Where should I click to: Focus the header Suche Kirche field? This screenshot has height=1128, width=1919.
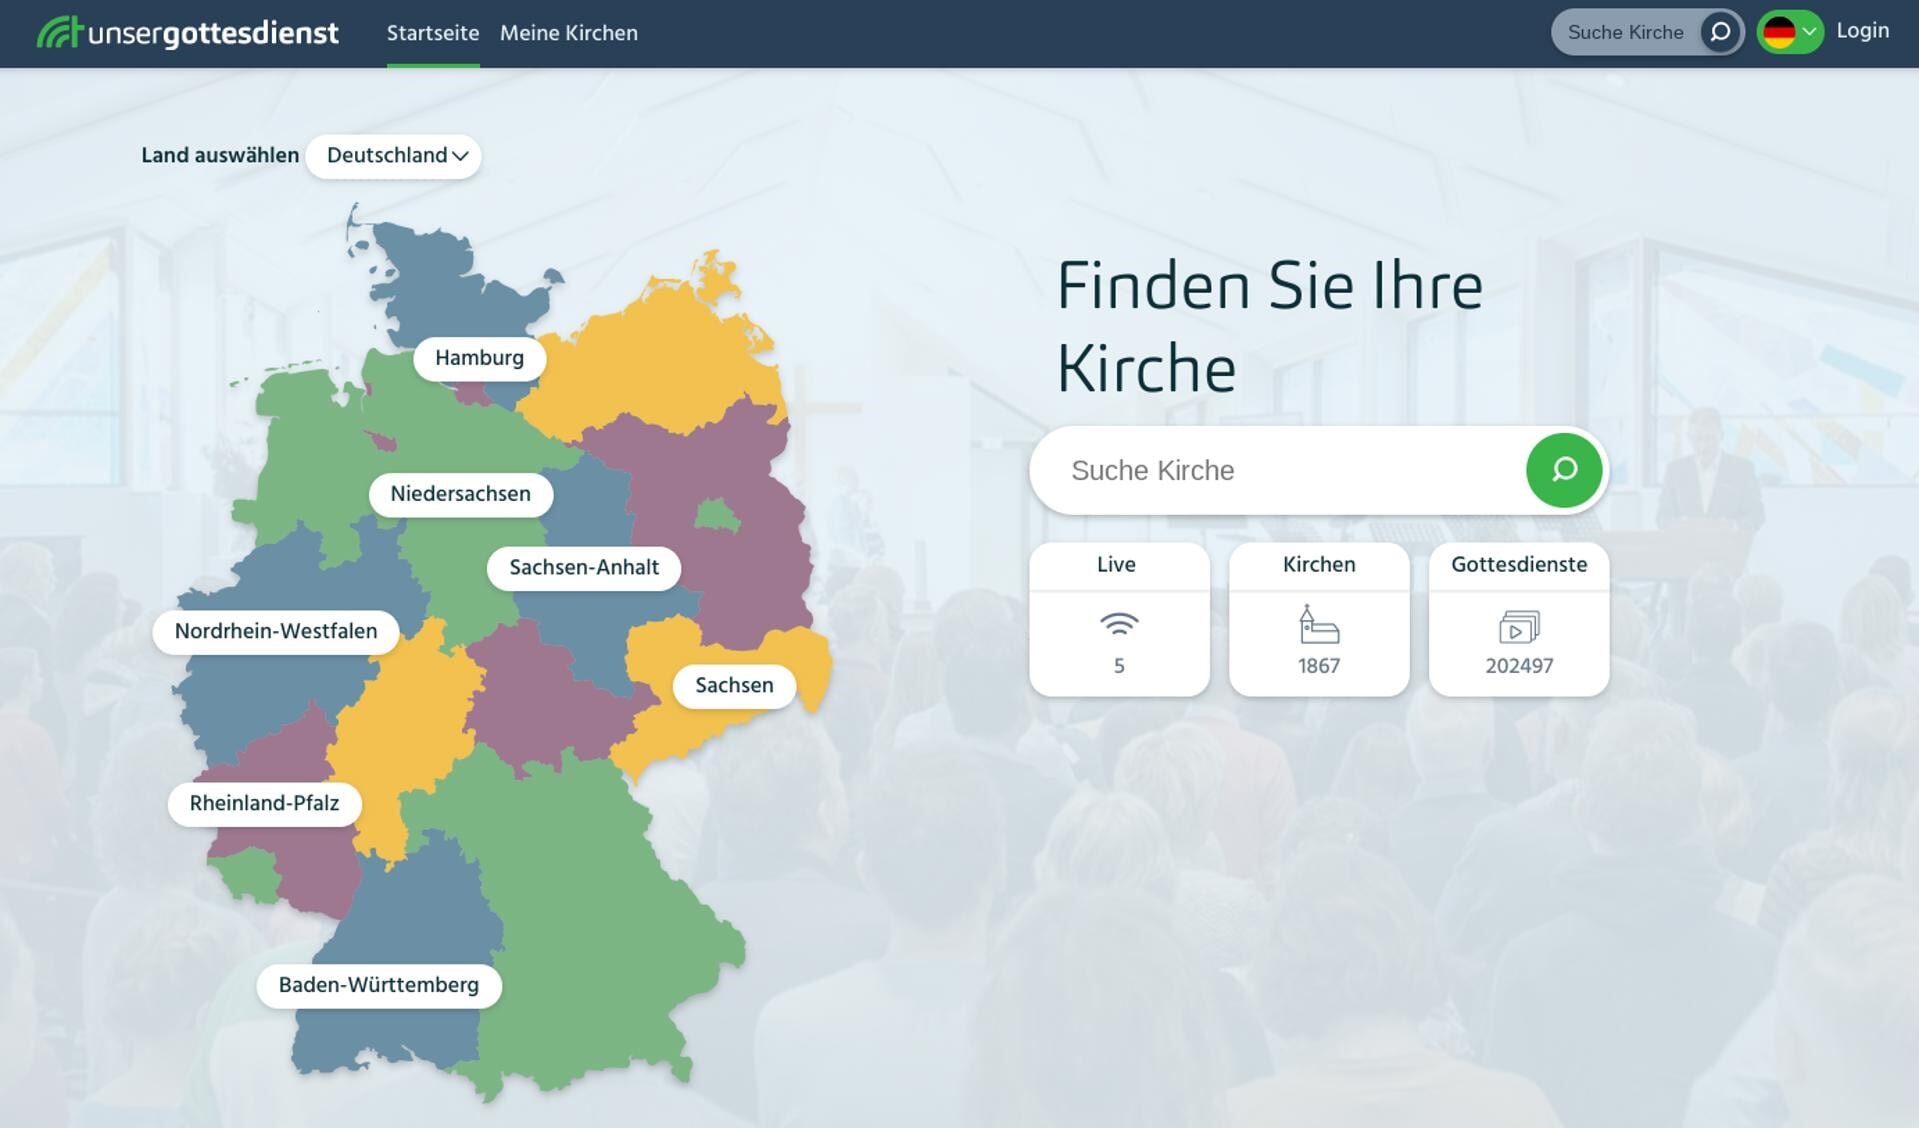tap(1625, 32)
